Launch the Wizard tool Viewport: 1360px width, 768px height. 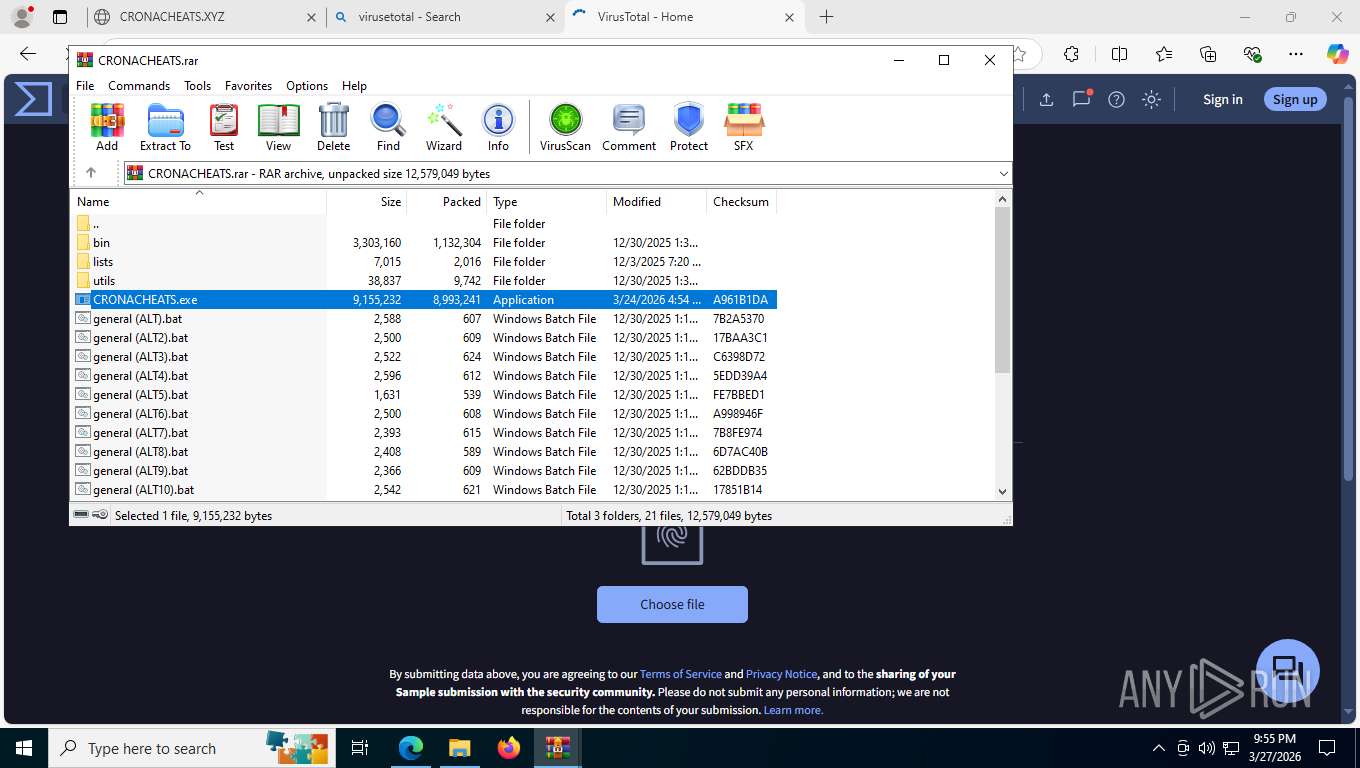click(444, 127)
